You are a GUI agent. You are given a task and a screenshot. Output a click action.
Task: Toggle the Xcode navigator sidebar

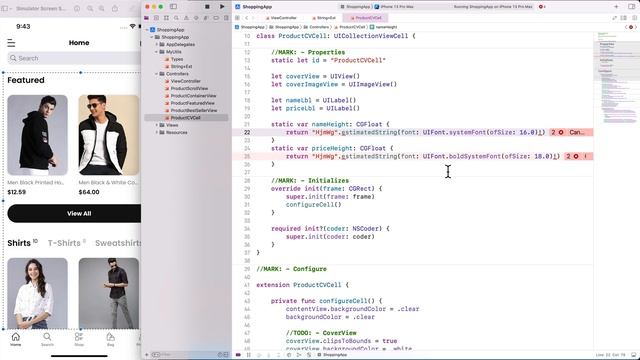point(173,7)
